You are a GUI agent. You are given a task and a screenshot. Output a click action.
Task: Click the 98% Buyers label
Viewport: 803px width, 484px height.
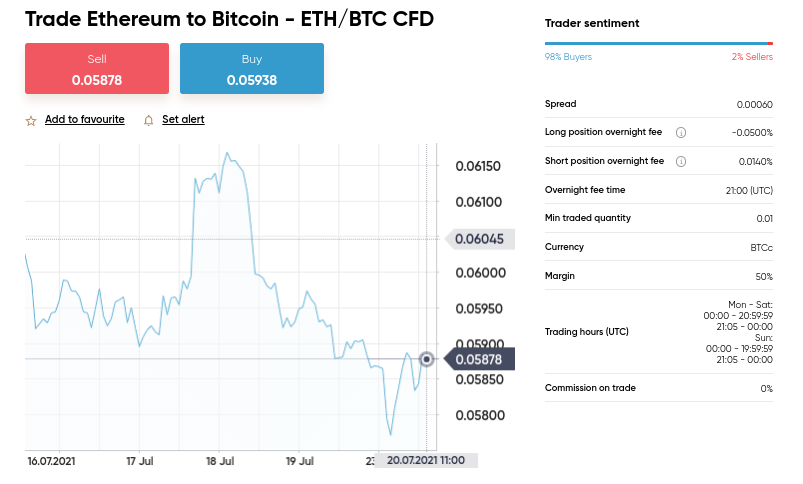point(568,57)
